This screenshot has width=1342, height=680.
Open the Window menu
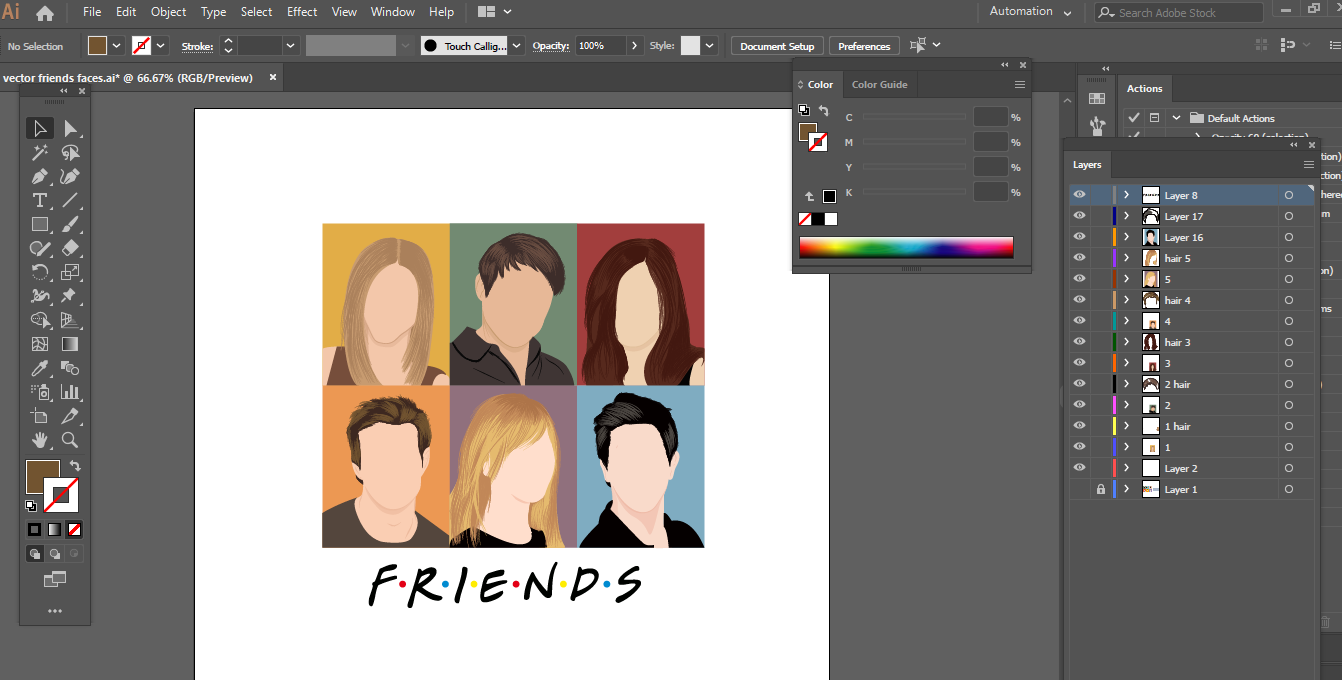point(393,12)
